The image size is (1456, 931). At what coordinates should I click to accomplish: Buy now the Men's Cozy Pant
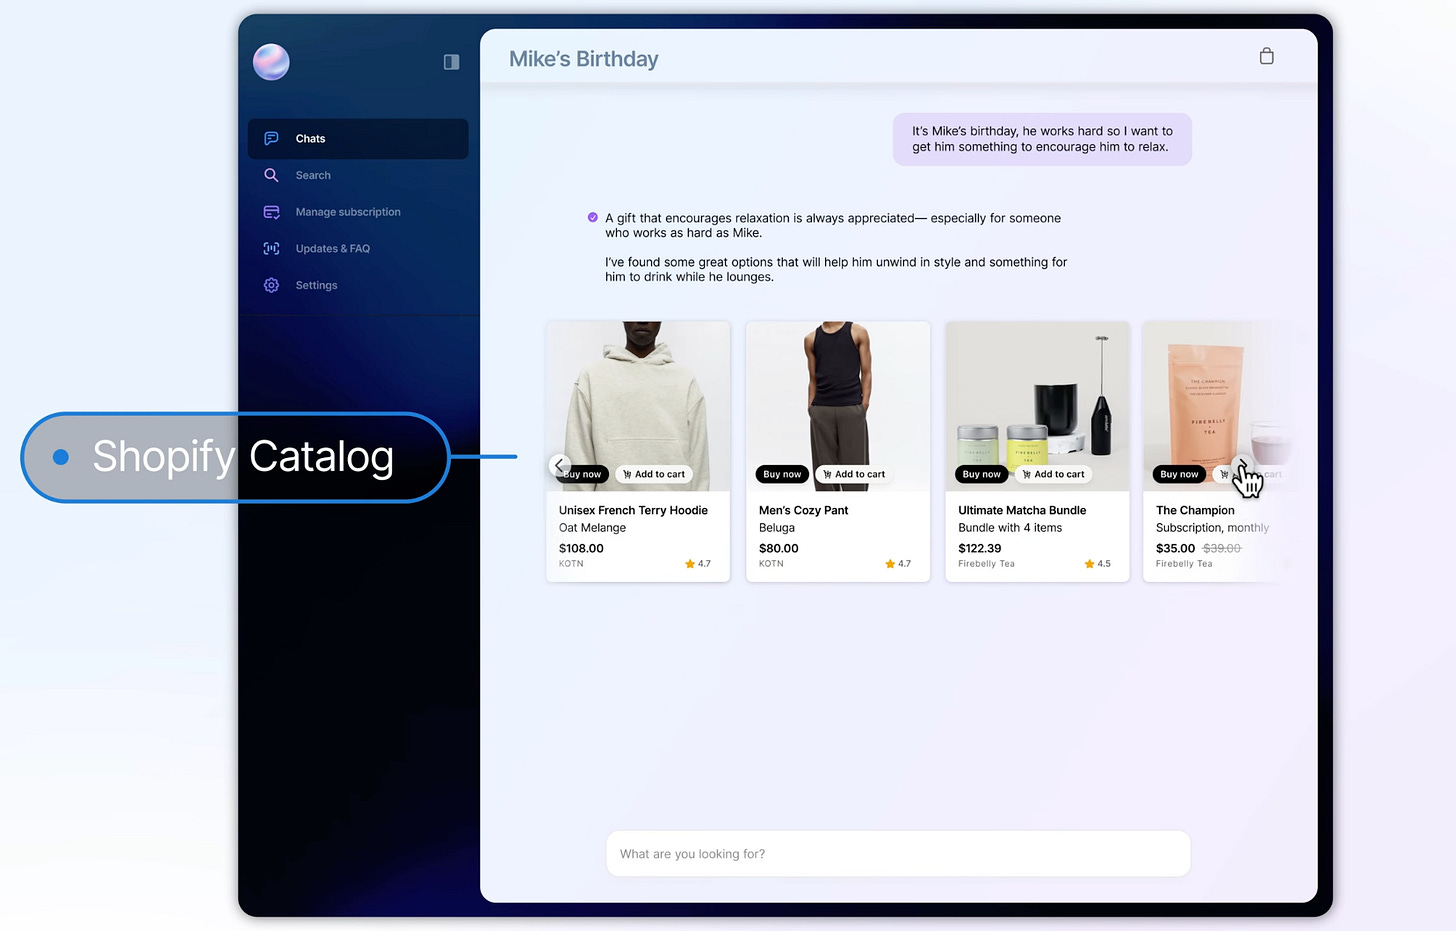[x=782, y=474]
